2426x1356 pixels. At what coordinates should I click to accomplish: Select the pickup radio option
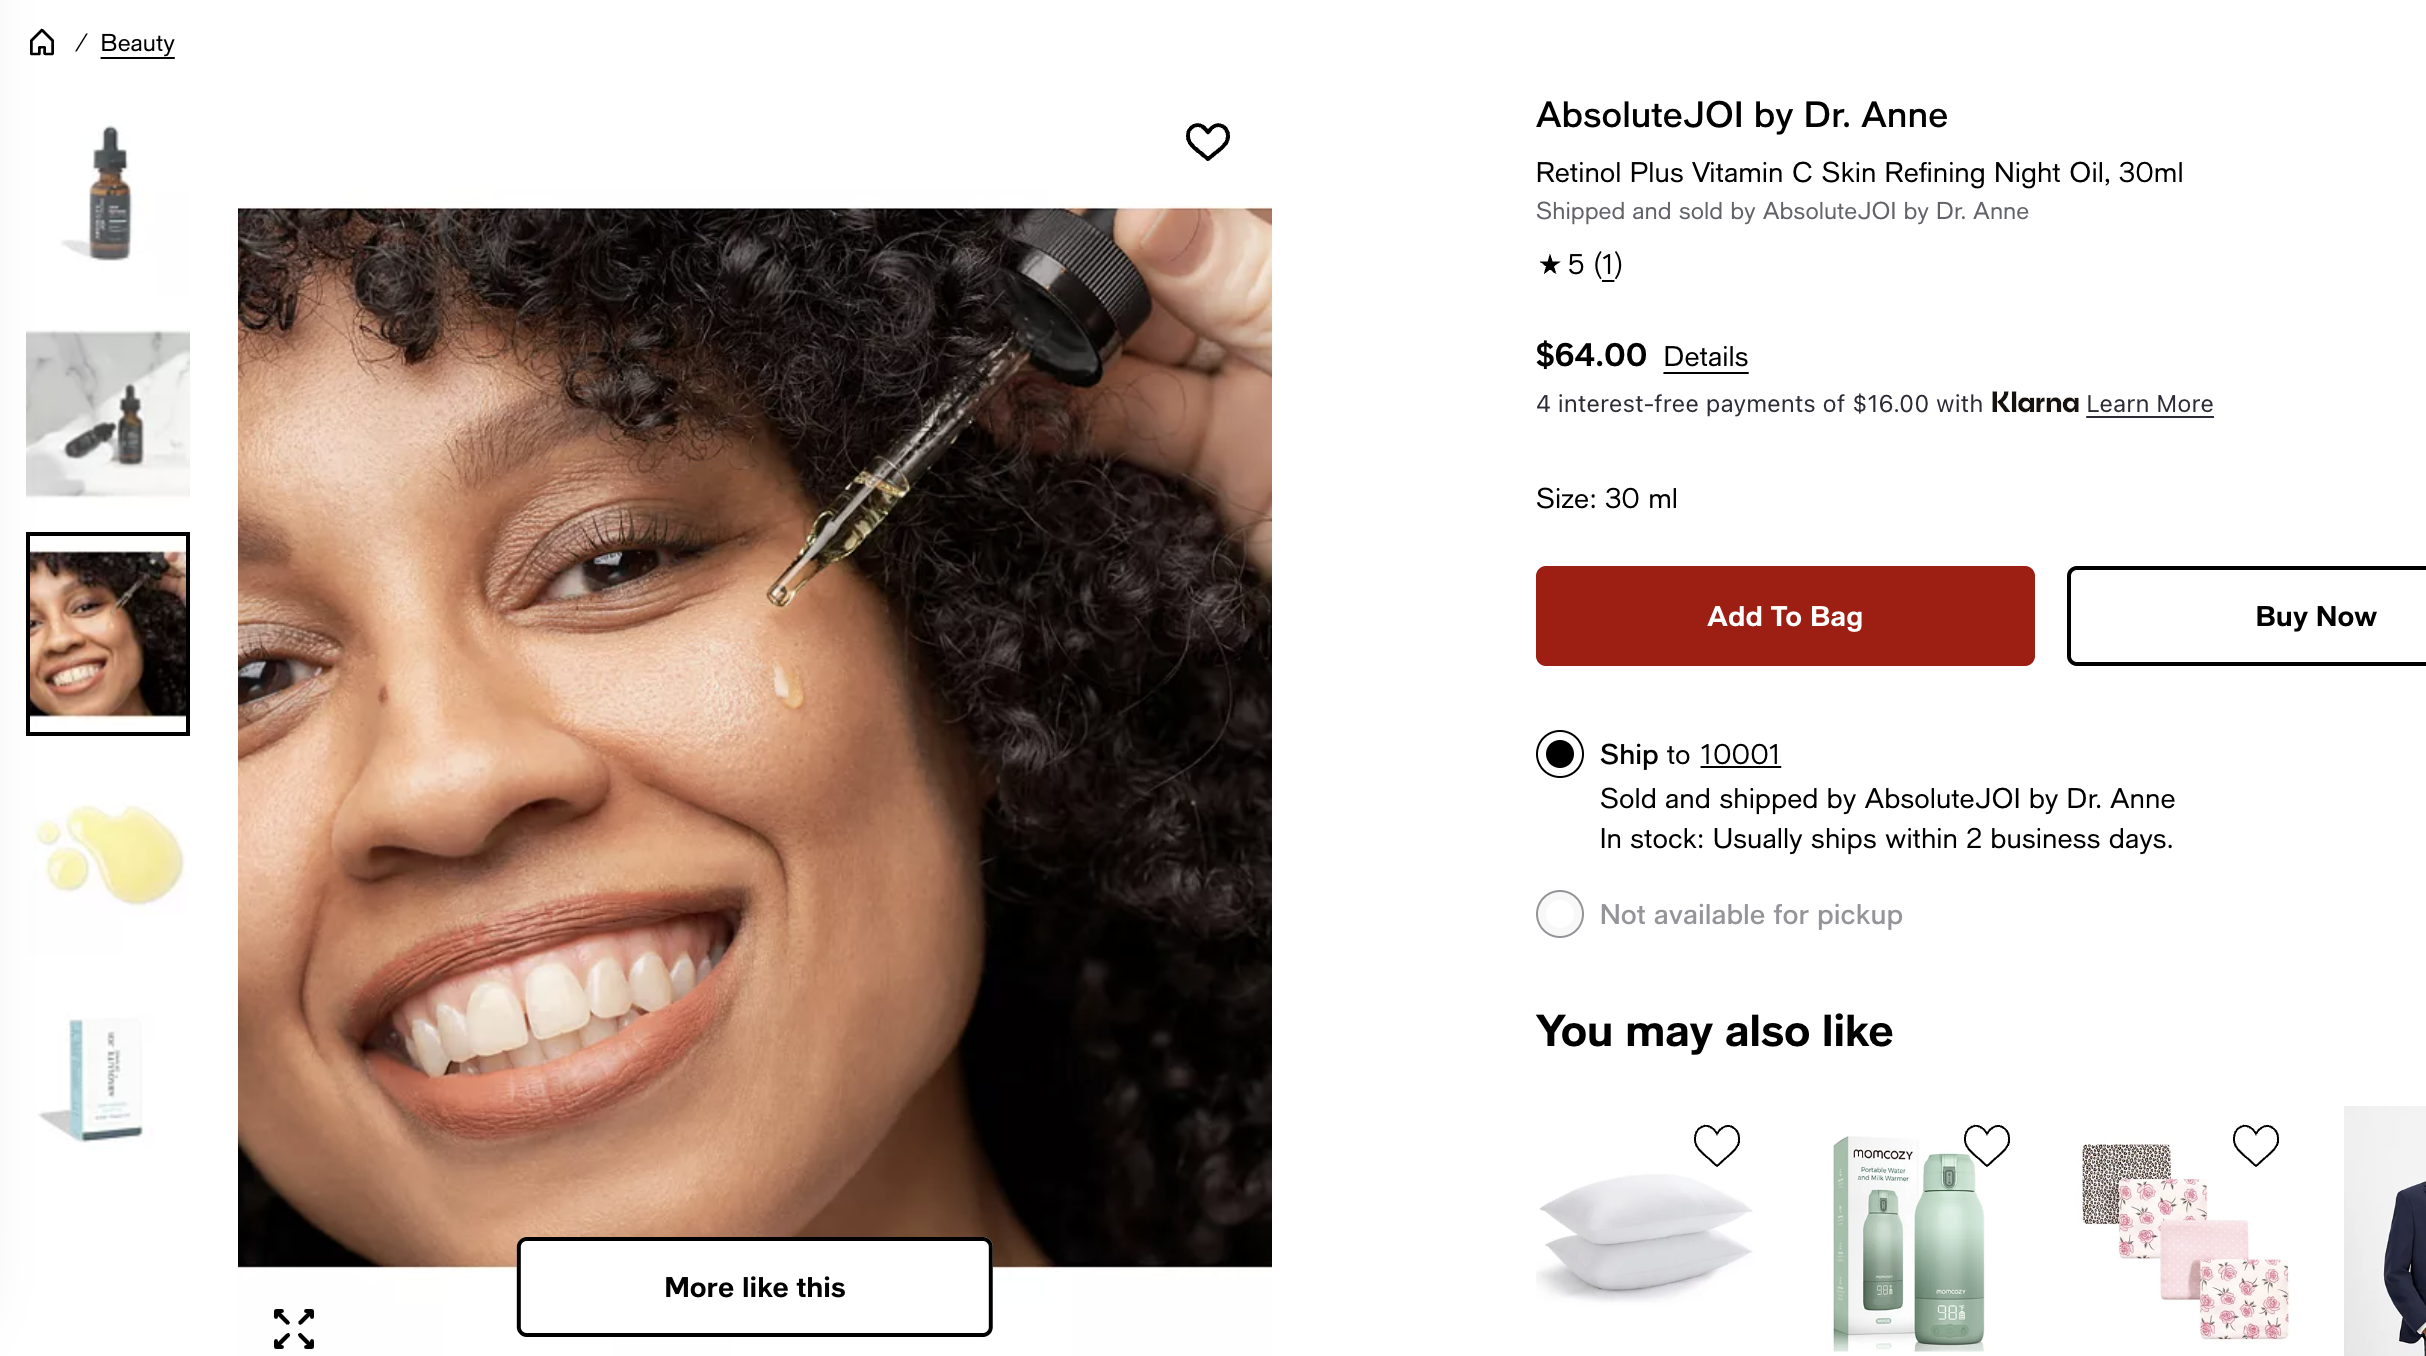click(x=1559, y=914)
